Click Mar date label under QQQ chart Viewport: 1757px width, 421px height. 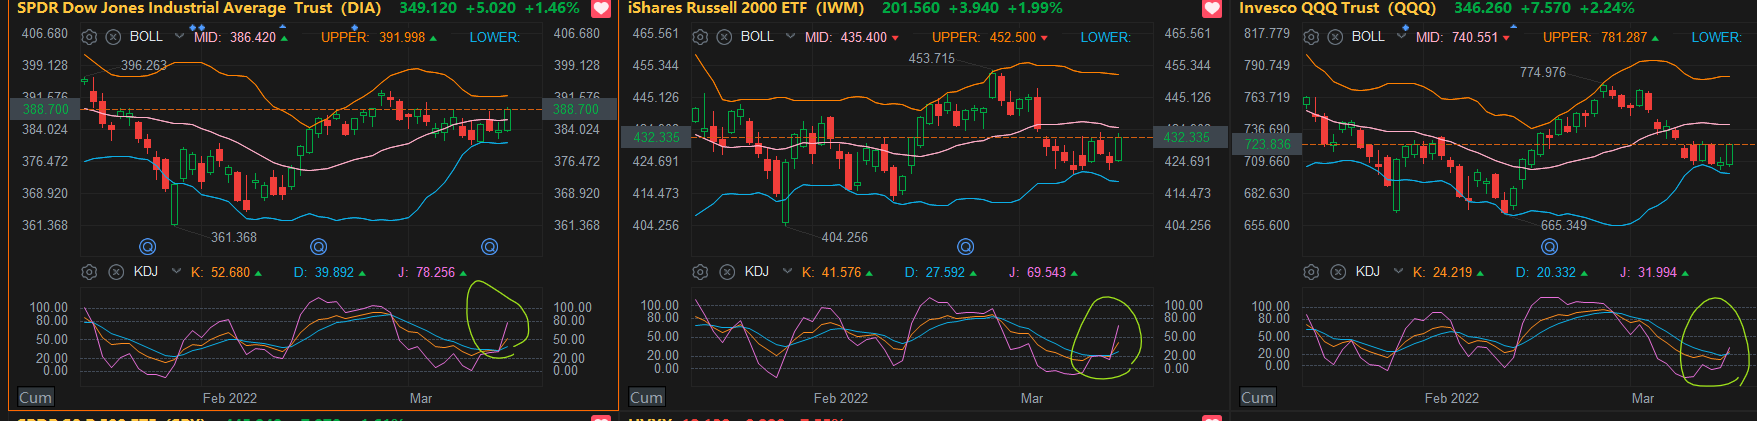point(1643,398)
